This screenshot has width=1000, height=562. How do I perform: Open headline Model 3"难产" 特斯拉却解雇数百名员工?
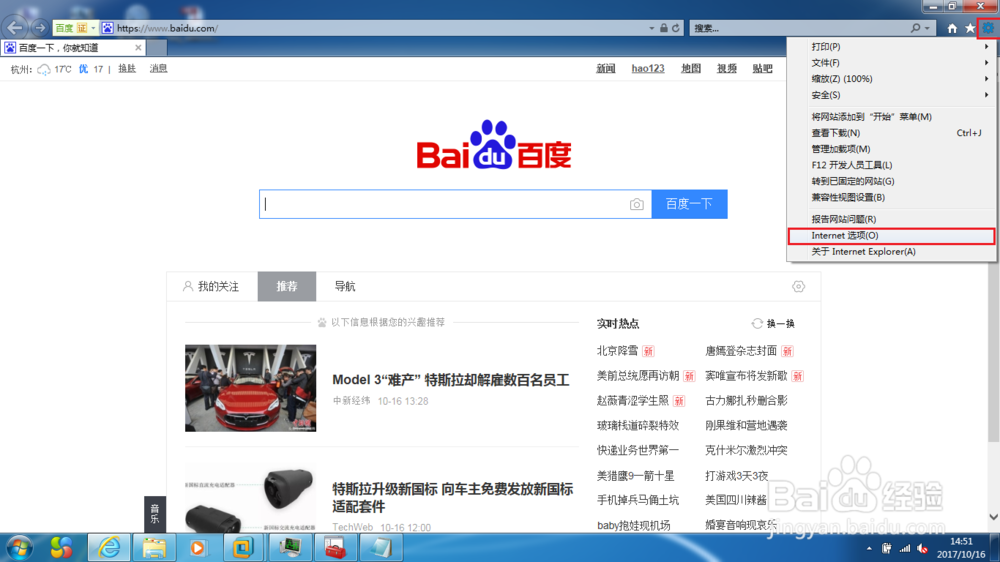click(x=451, y=380)
